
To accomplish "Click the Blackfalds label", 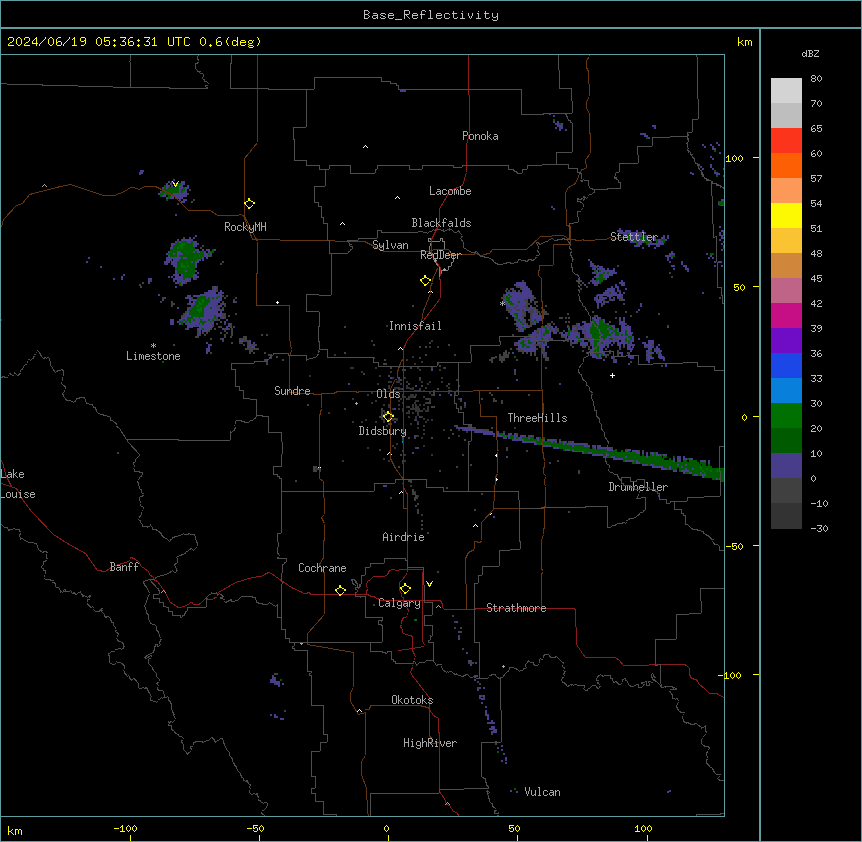I will pos(441,223).
